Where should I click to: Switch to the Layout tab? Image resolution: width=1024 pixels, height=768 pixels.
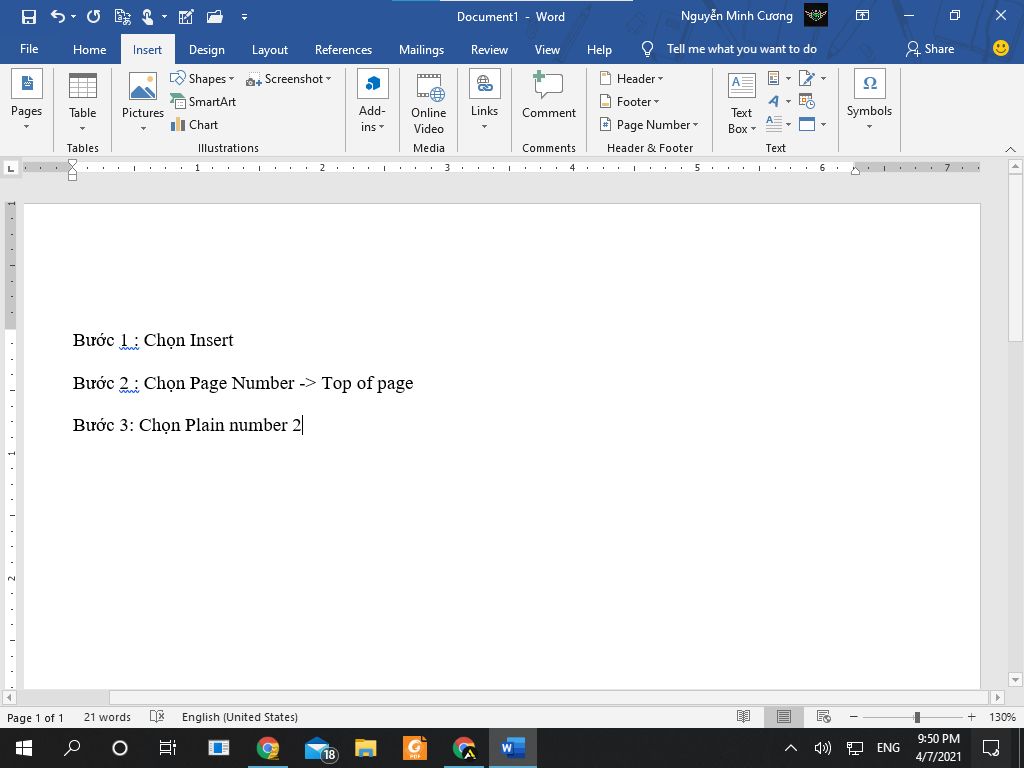click(x=270, y=49)
